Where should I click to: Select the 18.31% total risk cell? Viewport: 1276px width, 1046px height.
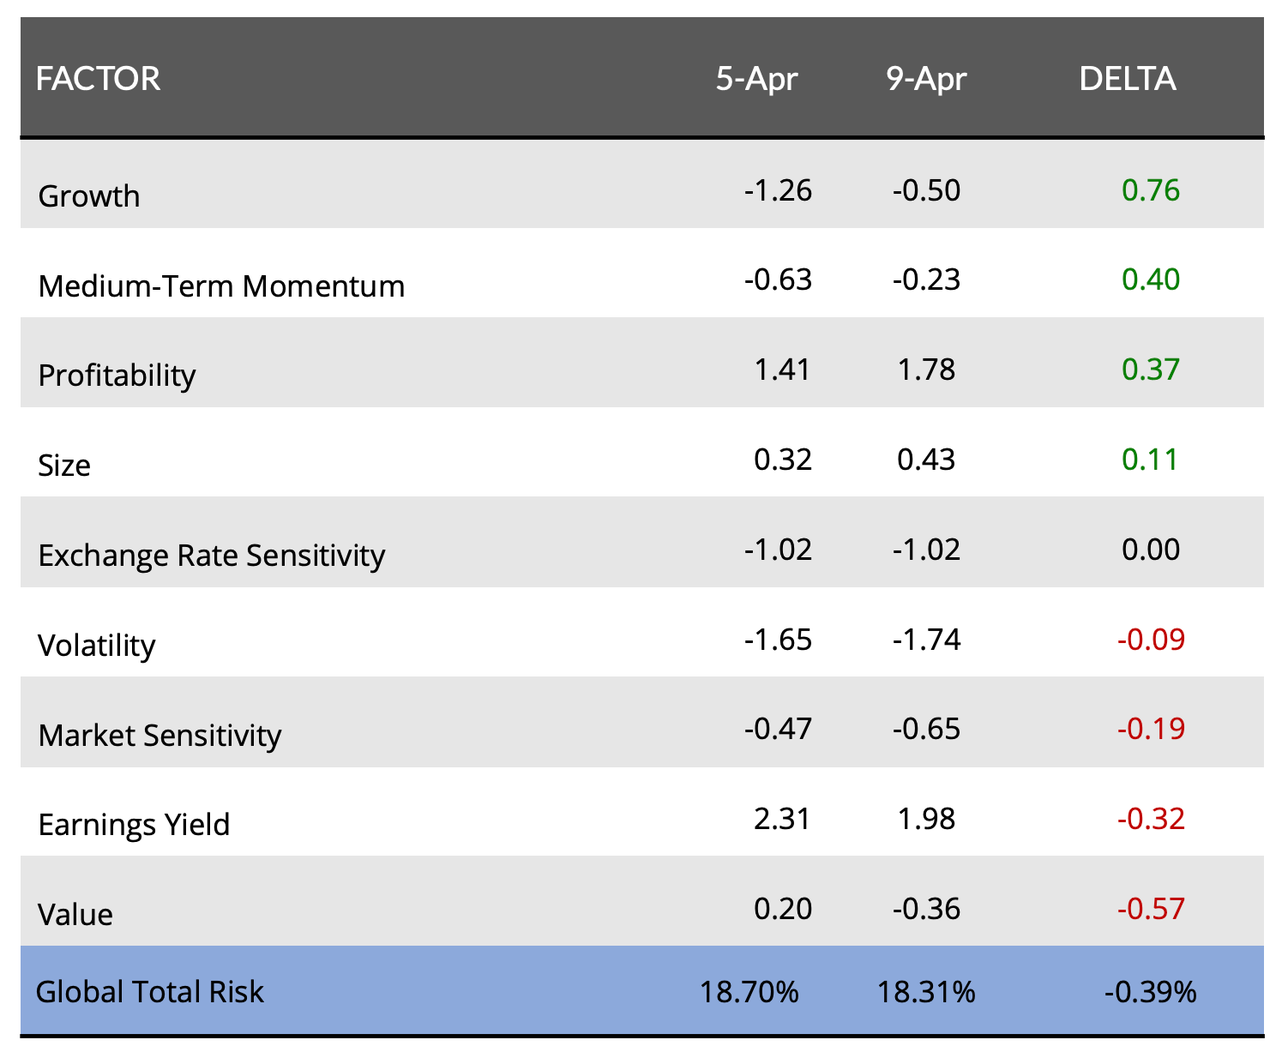click(926, 992)
